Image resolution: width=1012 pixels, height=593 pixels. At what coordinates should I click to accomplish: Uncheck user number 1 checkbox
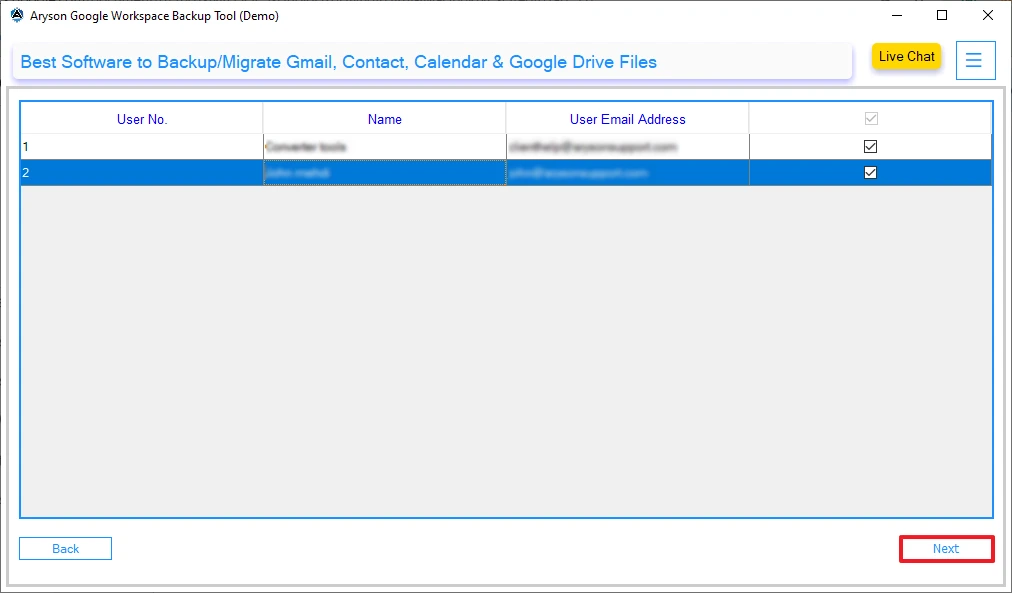tap(870, 146)
